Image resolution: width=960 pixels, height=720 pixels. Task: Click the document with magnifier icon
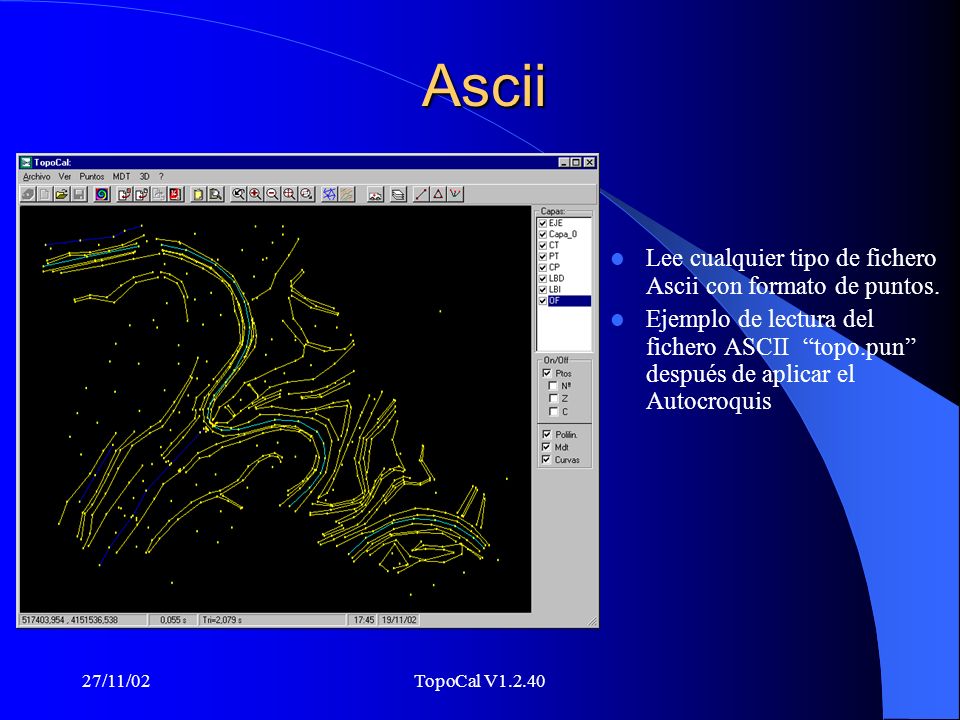pos(216,194)
